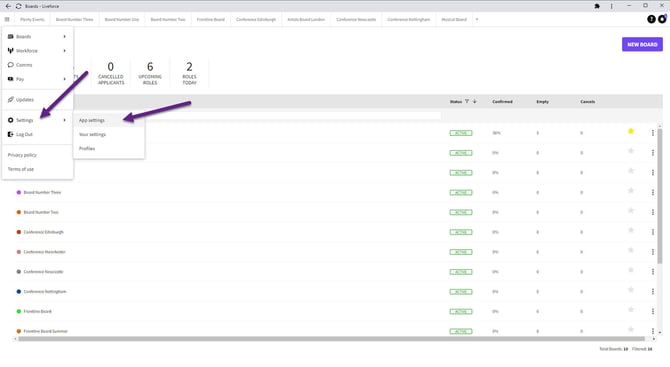The height and width of the screenshot is (367, 670).
Task: Switch to the Artists Board London tab
Action: point(306,19)
